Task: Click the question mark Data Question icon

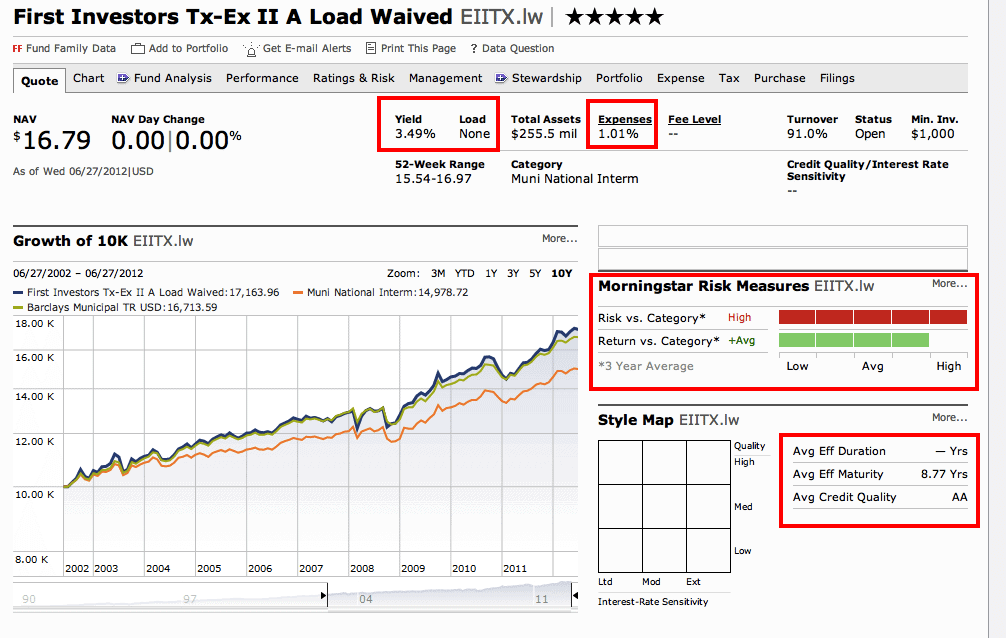Action: tap(473, 49)
